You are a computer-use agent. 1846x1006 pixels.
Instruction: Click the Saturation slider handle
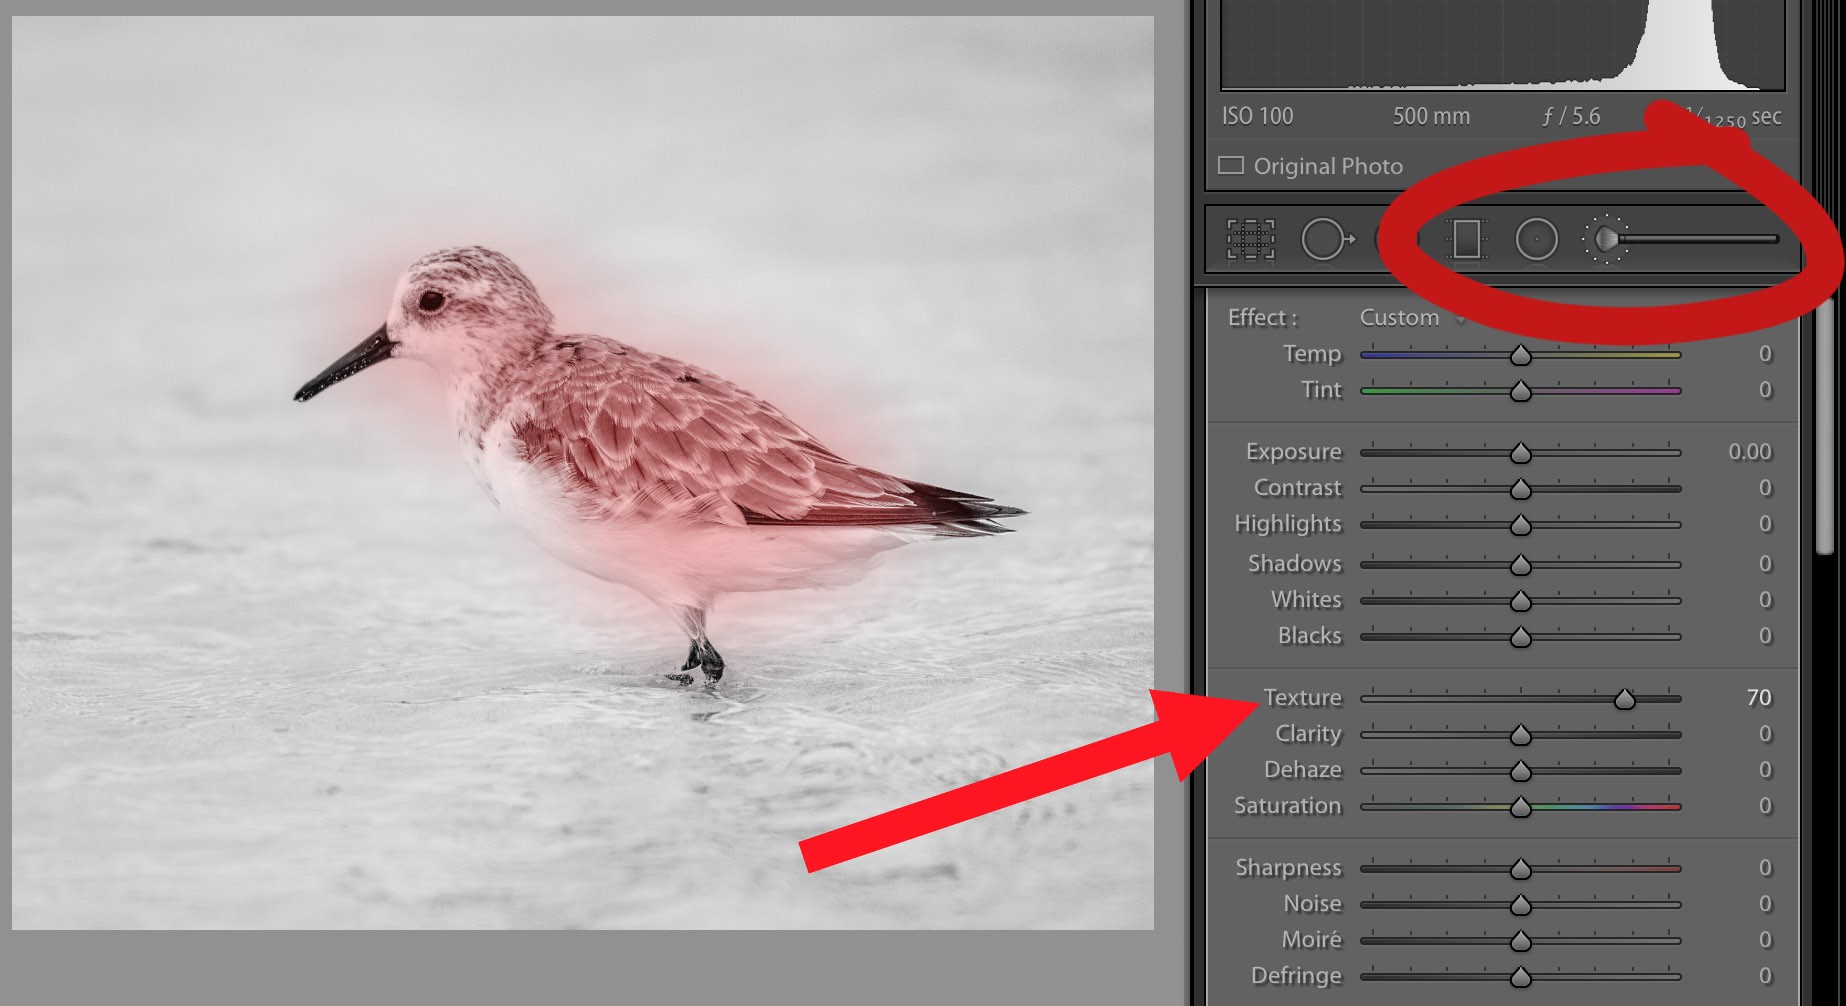point(1521,807)
